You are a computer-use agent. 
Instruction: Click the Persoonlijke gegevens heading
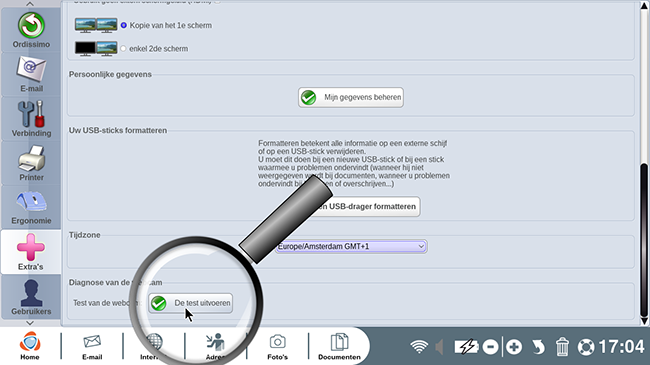coord(110,75)
